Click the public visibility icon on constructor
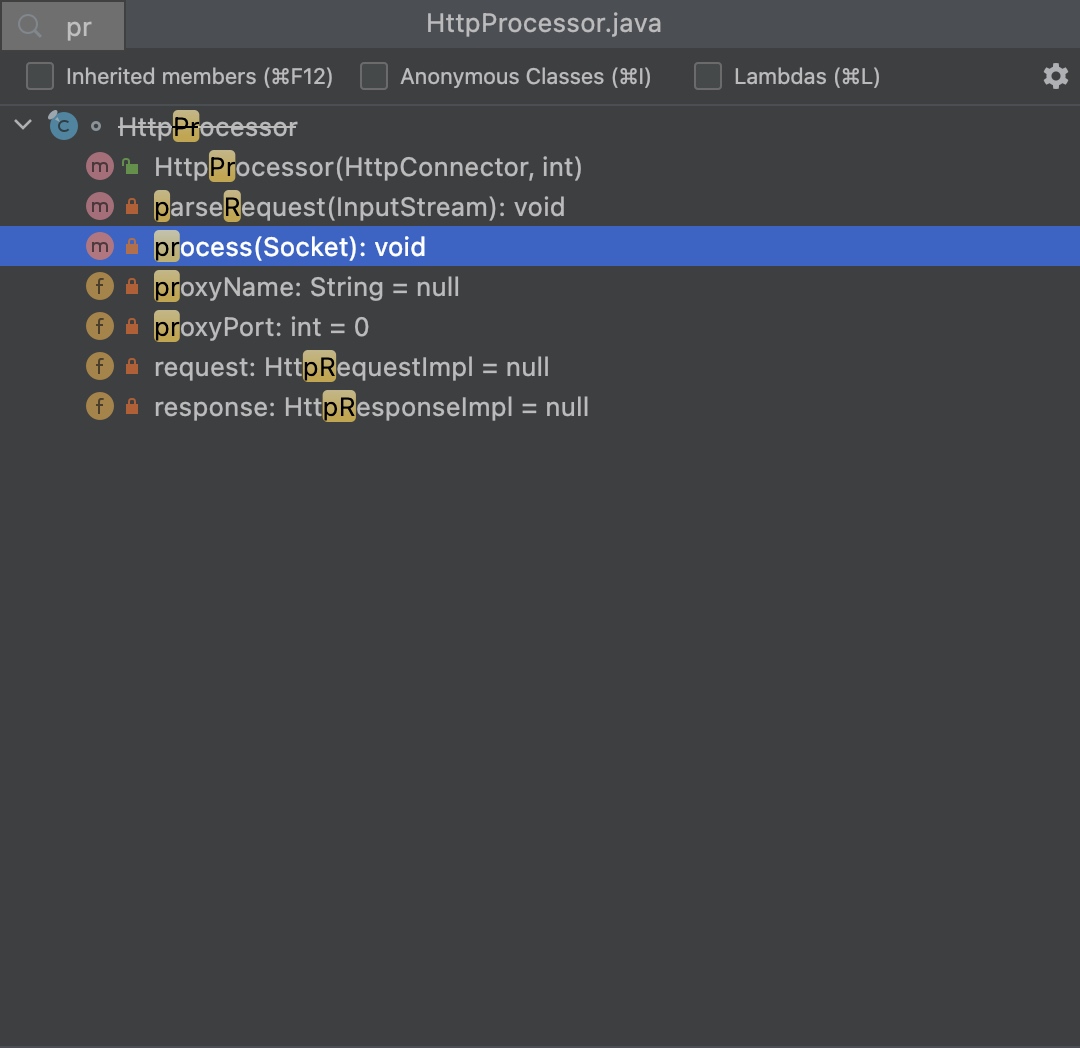The height and width of the screenshot is (1048, 1080). point(131,167)
